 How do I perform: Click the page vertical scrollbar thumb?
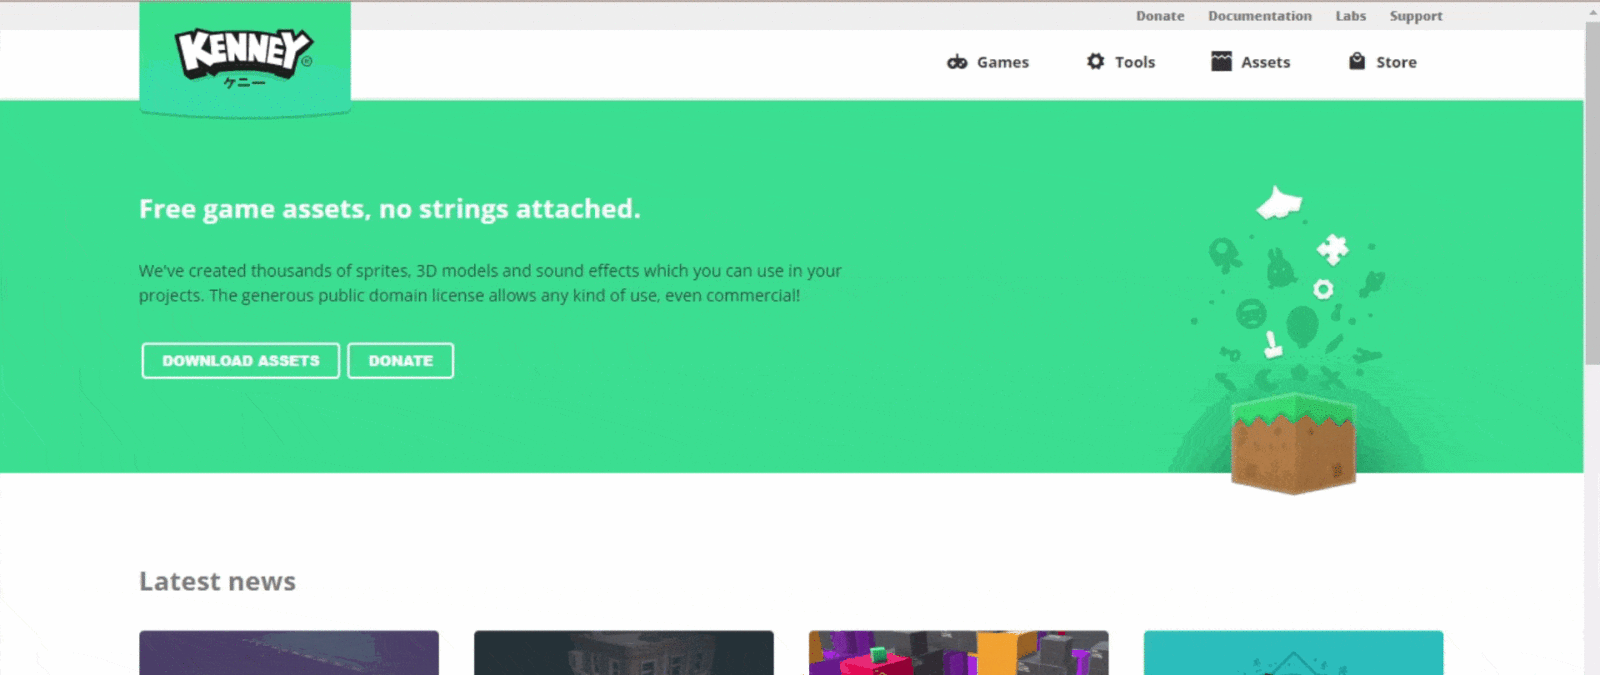pos(1592,193)
